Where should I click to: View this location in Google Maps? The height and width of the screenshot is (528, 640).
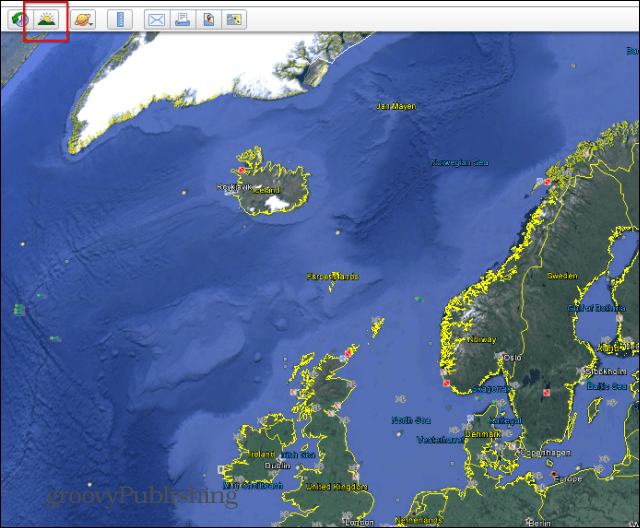pos(234,19)
